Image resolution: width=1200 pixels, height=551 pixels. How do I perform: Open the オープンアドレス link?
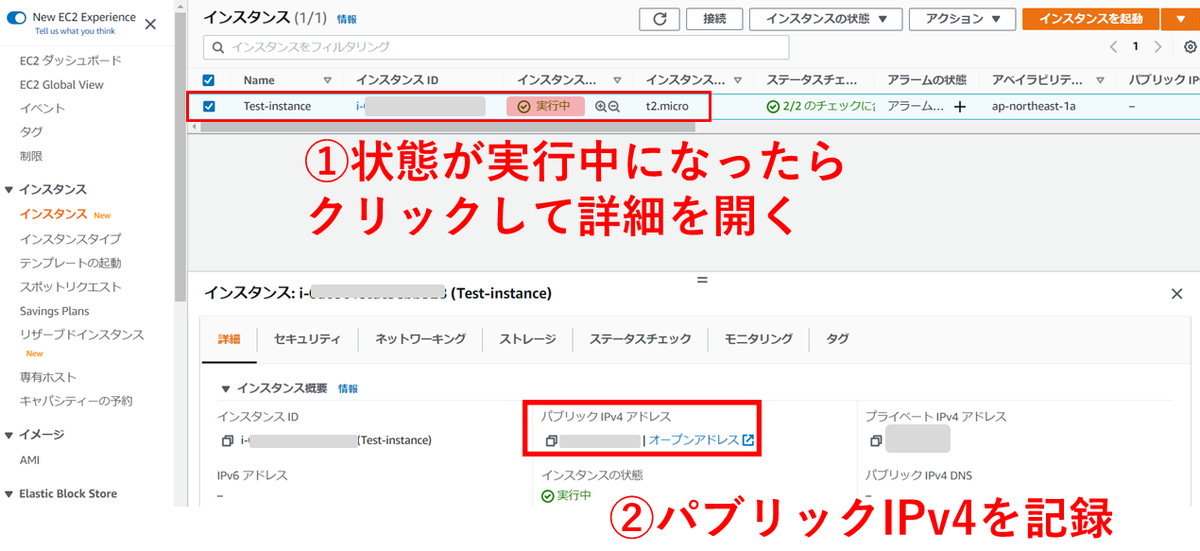701,440
